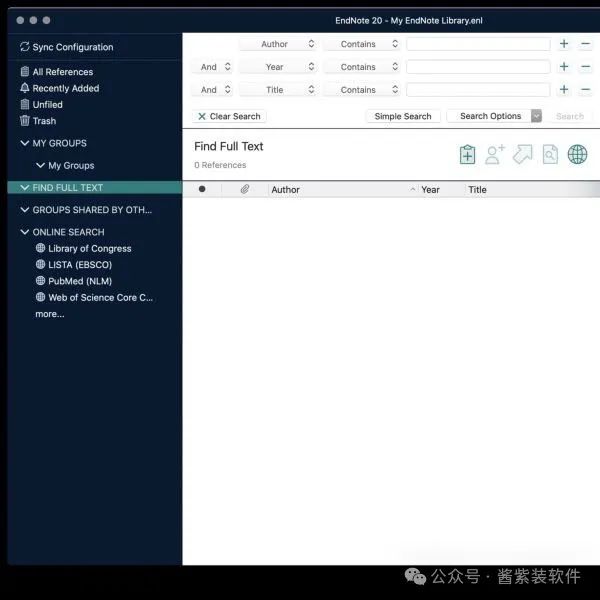Click the Clear Search button
Viewport: 600px width, 600px height.
(229, 116)
